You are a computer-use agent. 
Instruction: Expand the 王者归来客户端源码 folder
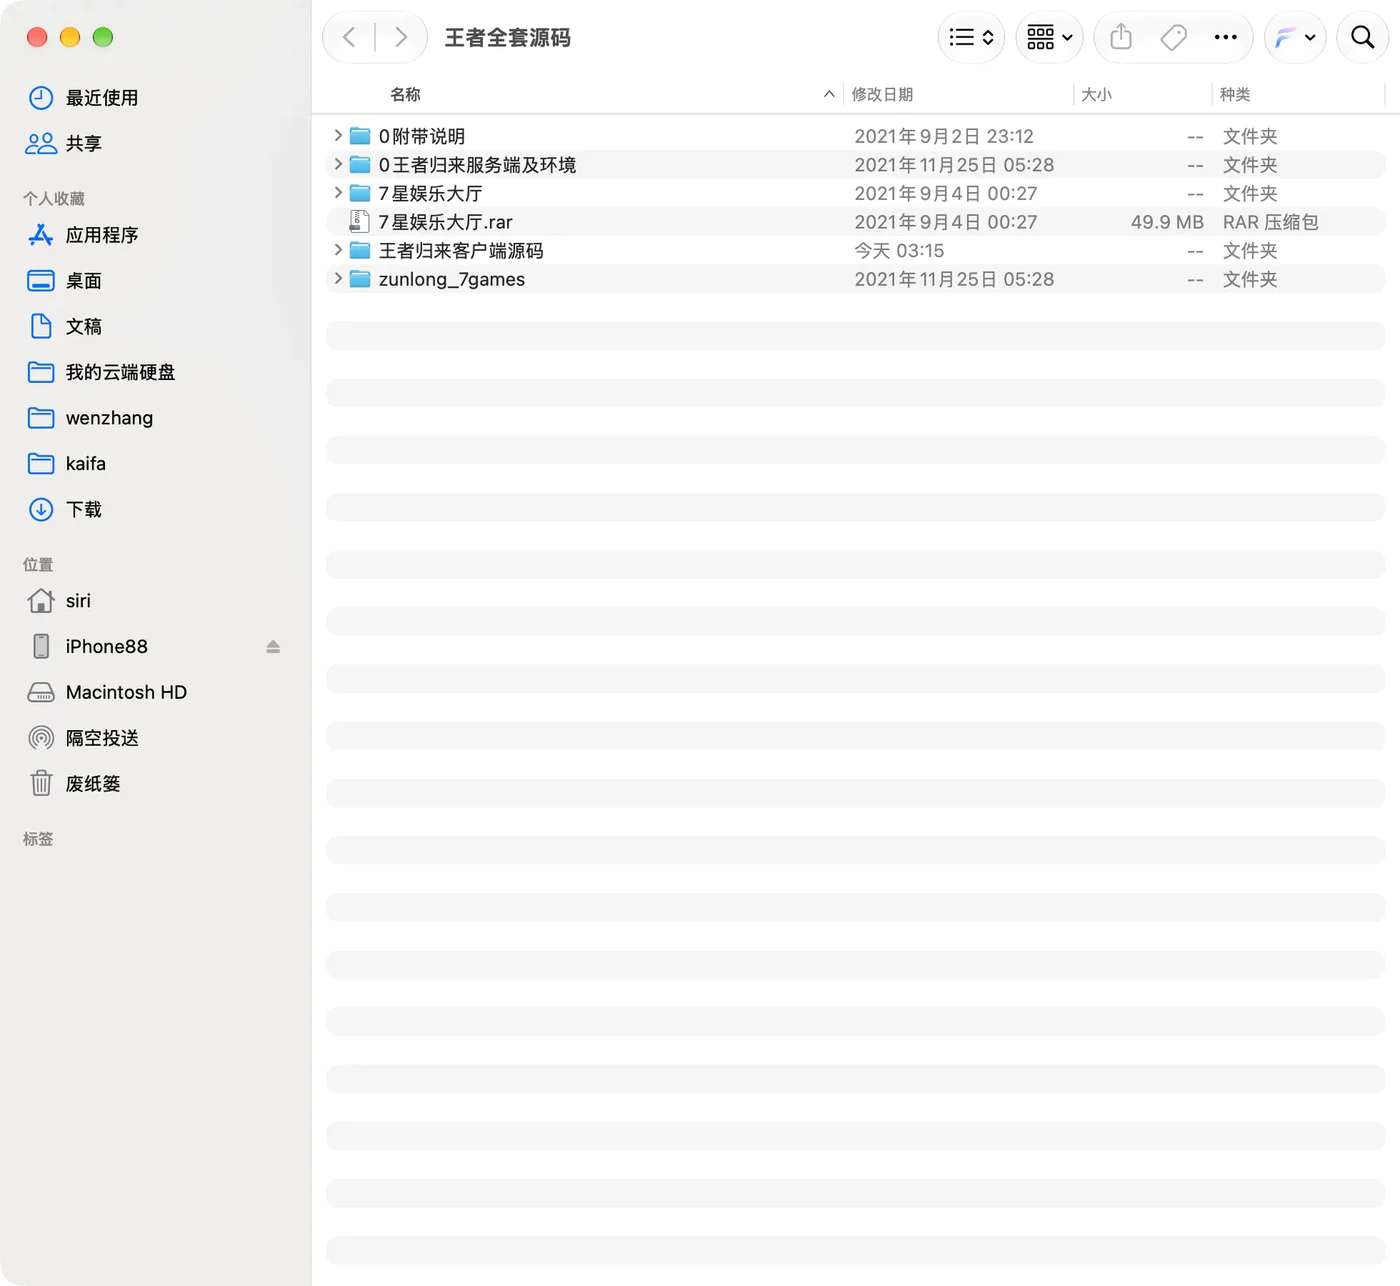pos(338,250)
